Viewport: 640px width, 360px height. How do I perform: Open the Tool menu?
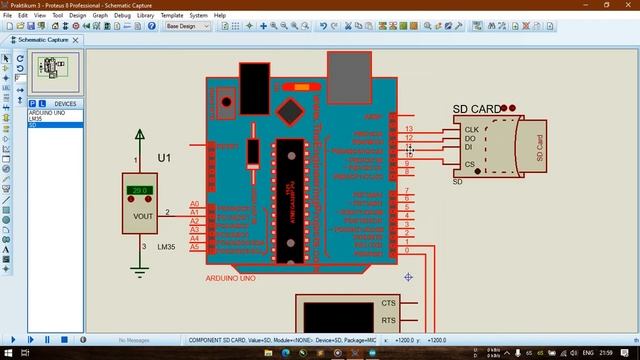point(58,15)
